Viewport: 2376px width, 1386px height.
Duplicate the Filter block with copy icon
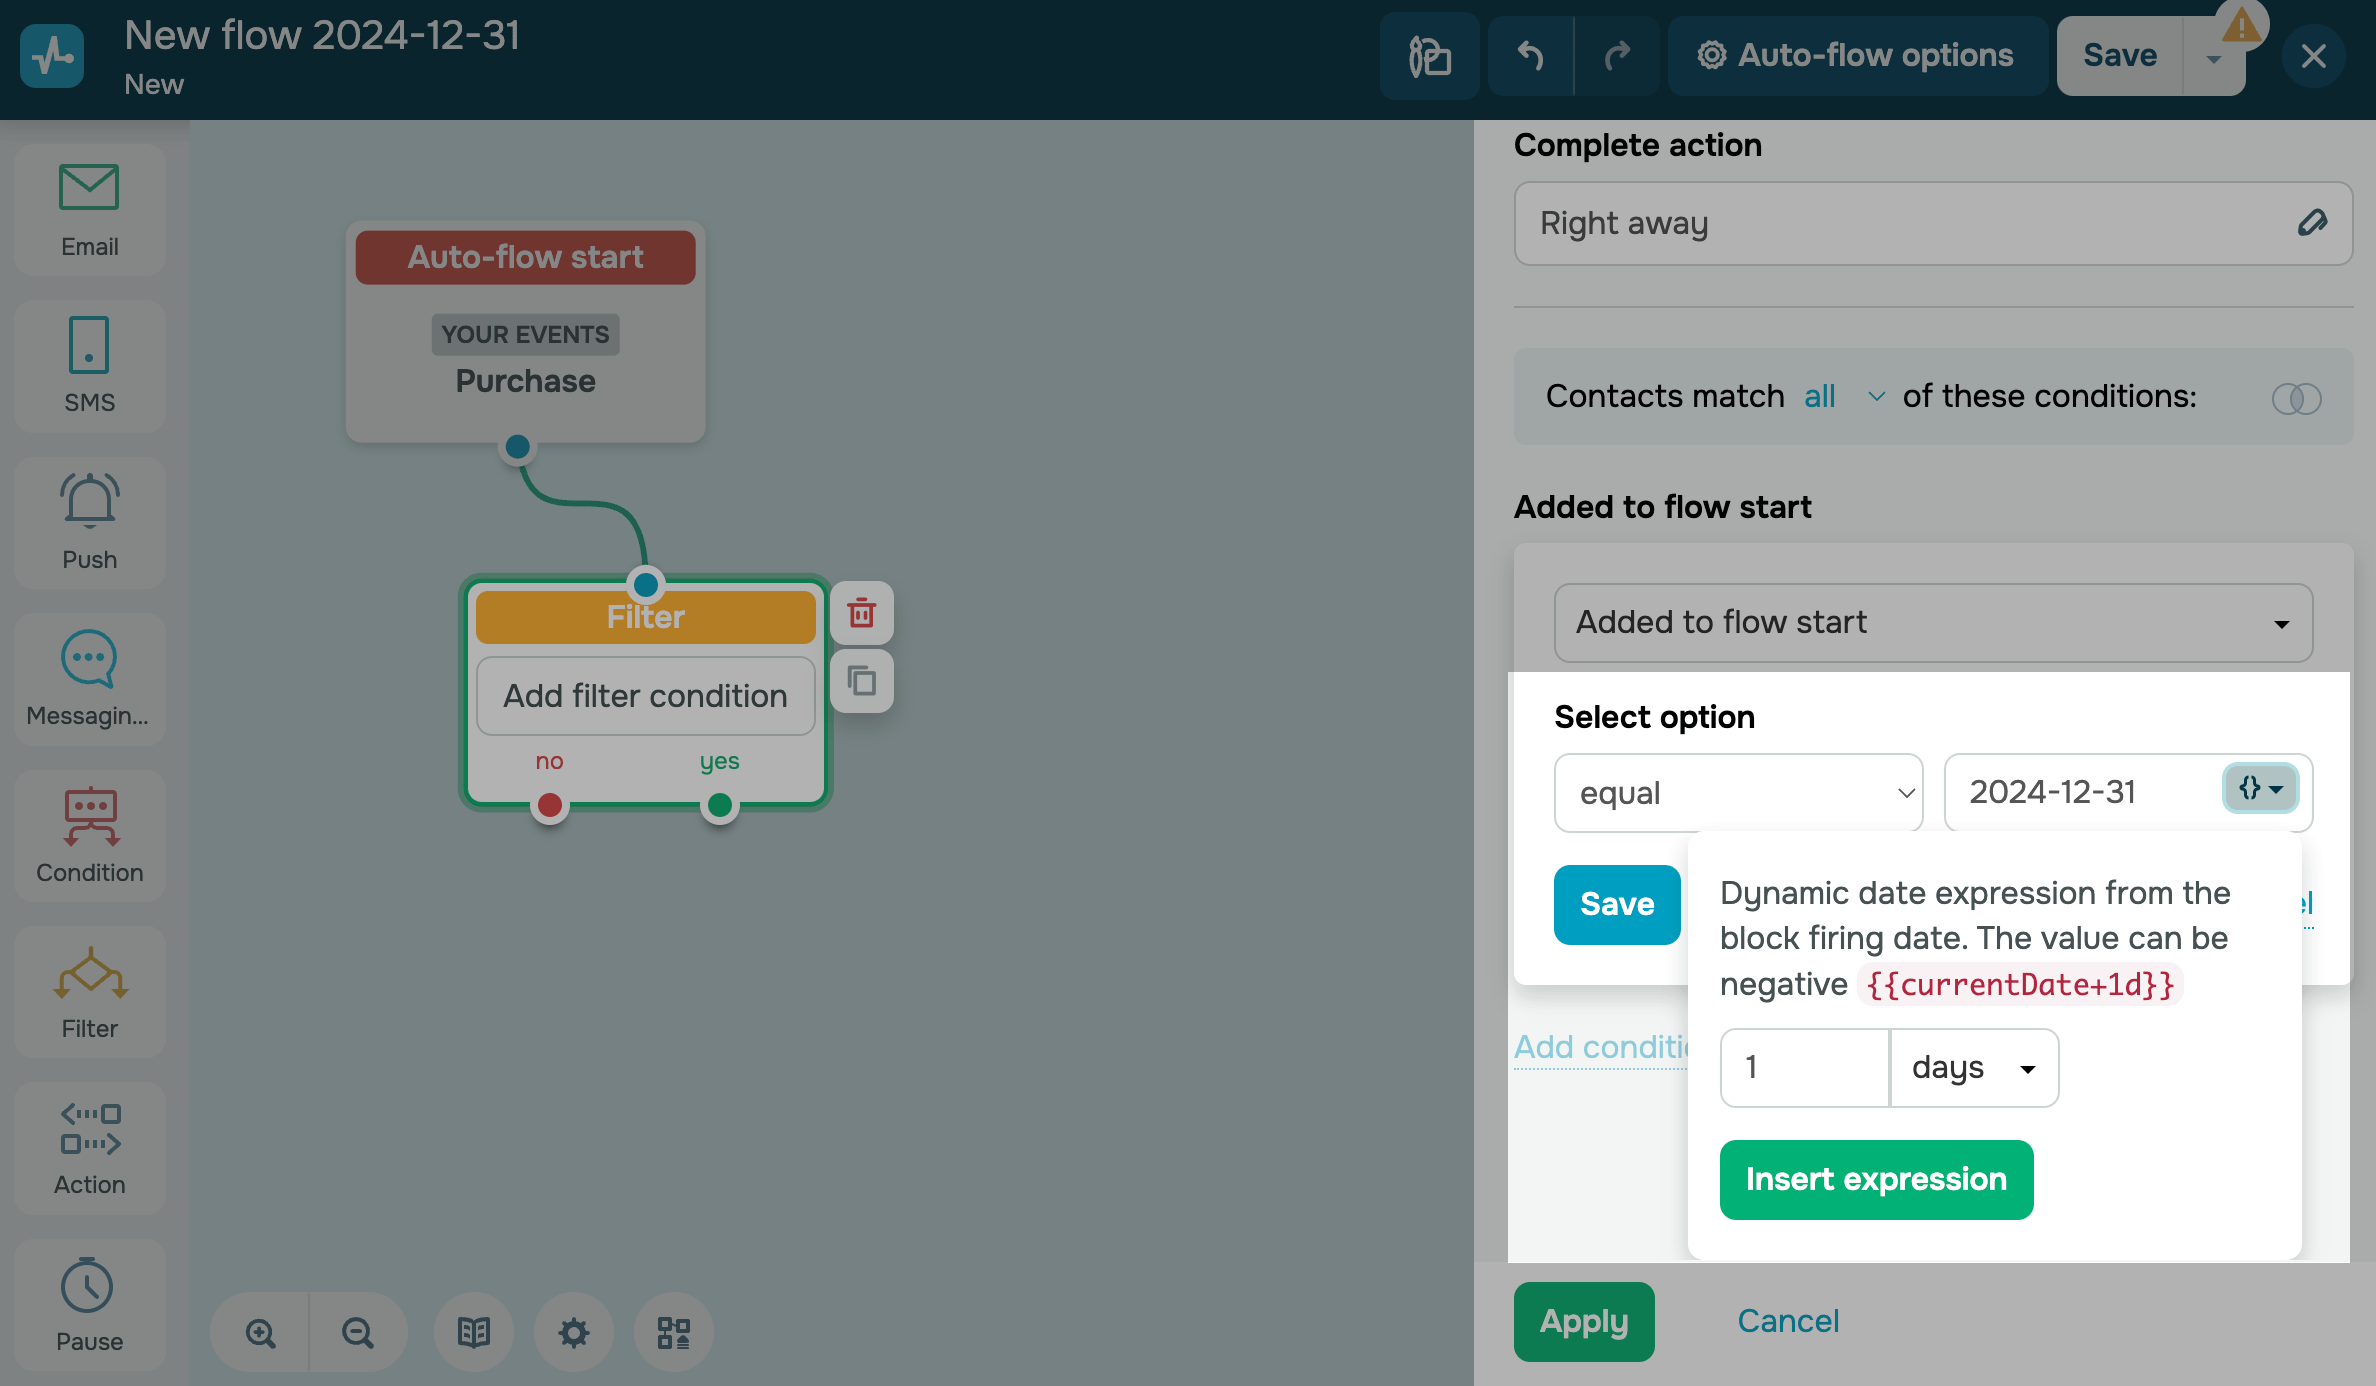[x=861, y=681]
